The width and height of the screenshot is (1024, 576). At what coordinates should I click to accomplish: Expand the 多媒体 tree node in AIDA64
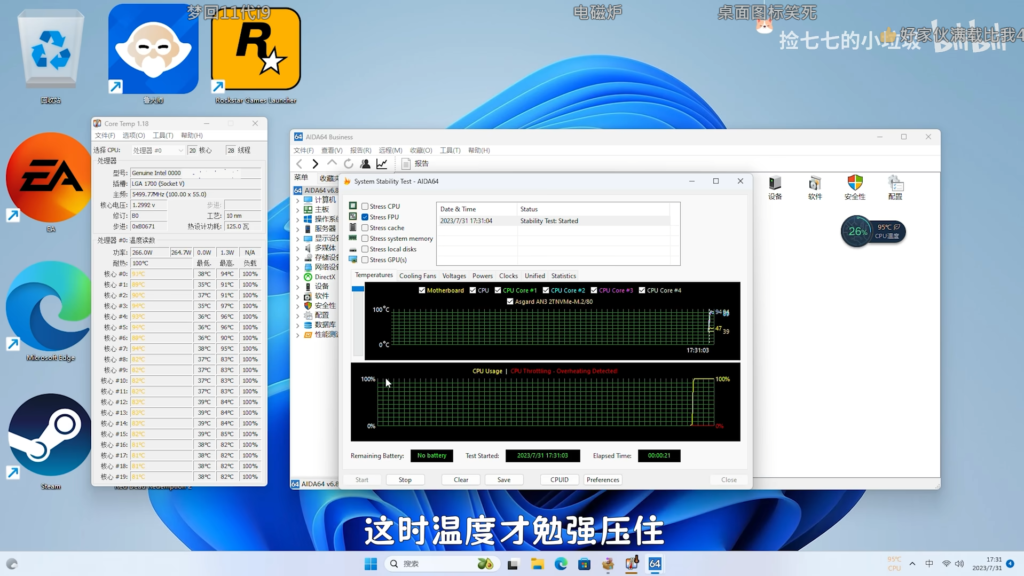(298, 248)
